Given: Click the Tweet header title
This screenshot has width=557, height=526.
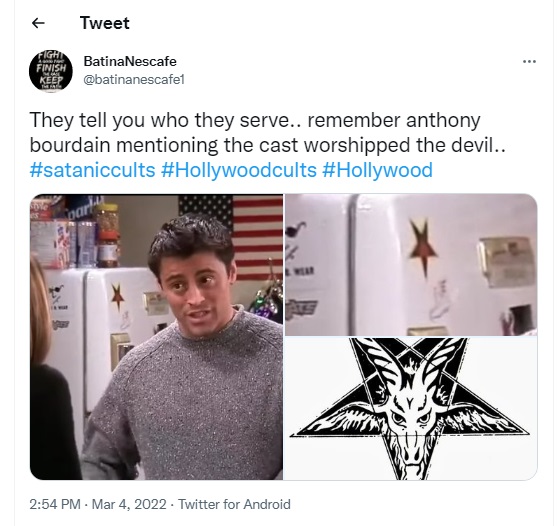Looking at the screenshot, I should (105, 23).
